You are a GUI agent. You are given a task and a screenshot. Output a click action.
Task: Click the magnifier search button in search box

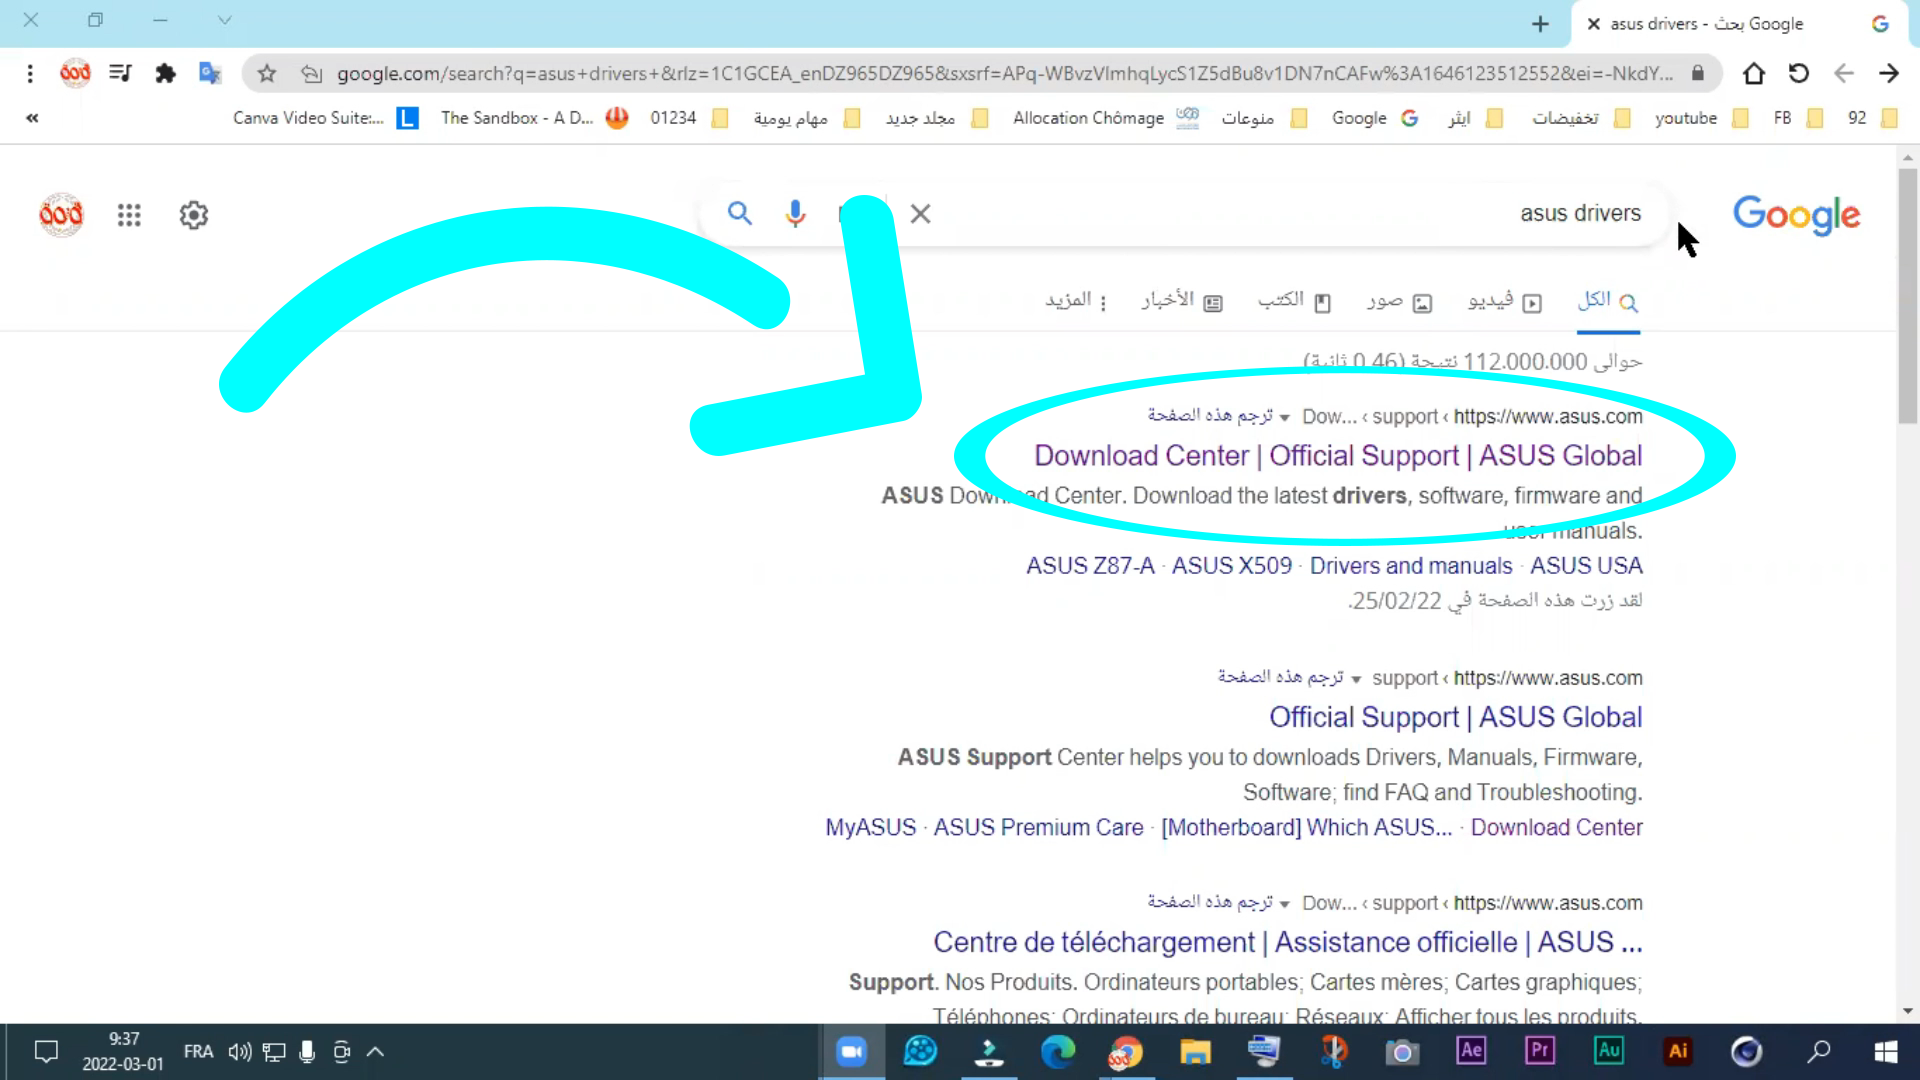739,213
